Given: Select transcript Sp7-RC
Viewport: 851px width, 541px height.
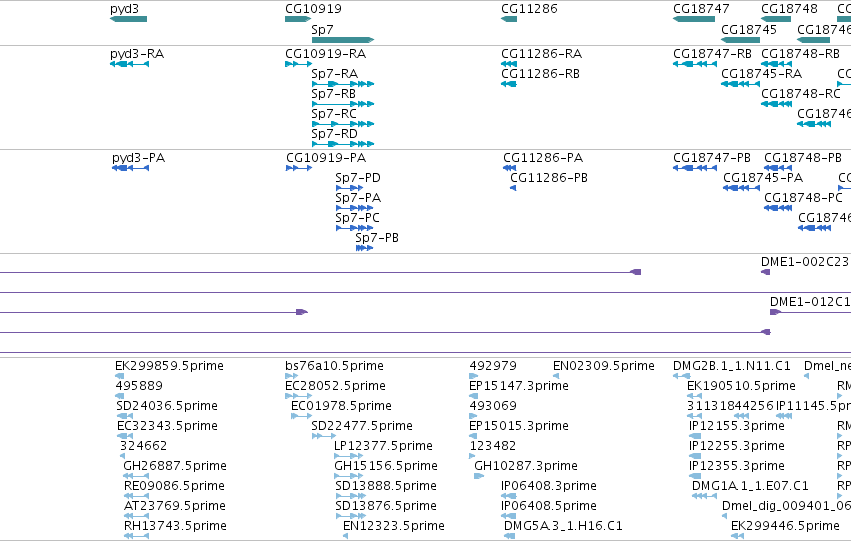Looking at the screenshot, I should pyautogui.click(x=343, y=124).
